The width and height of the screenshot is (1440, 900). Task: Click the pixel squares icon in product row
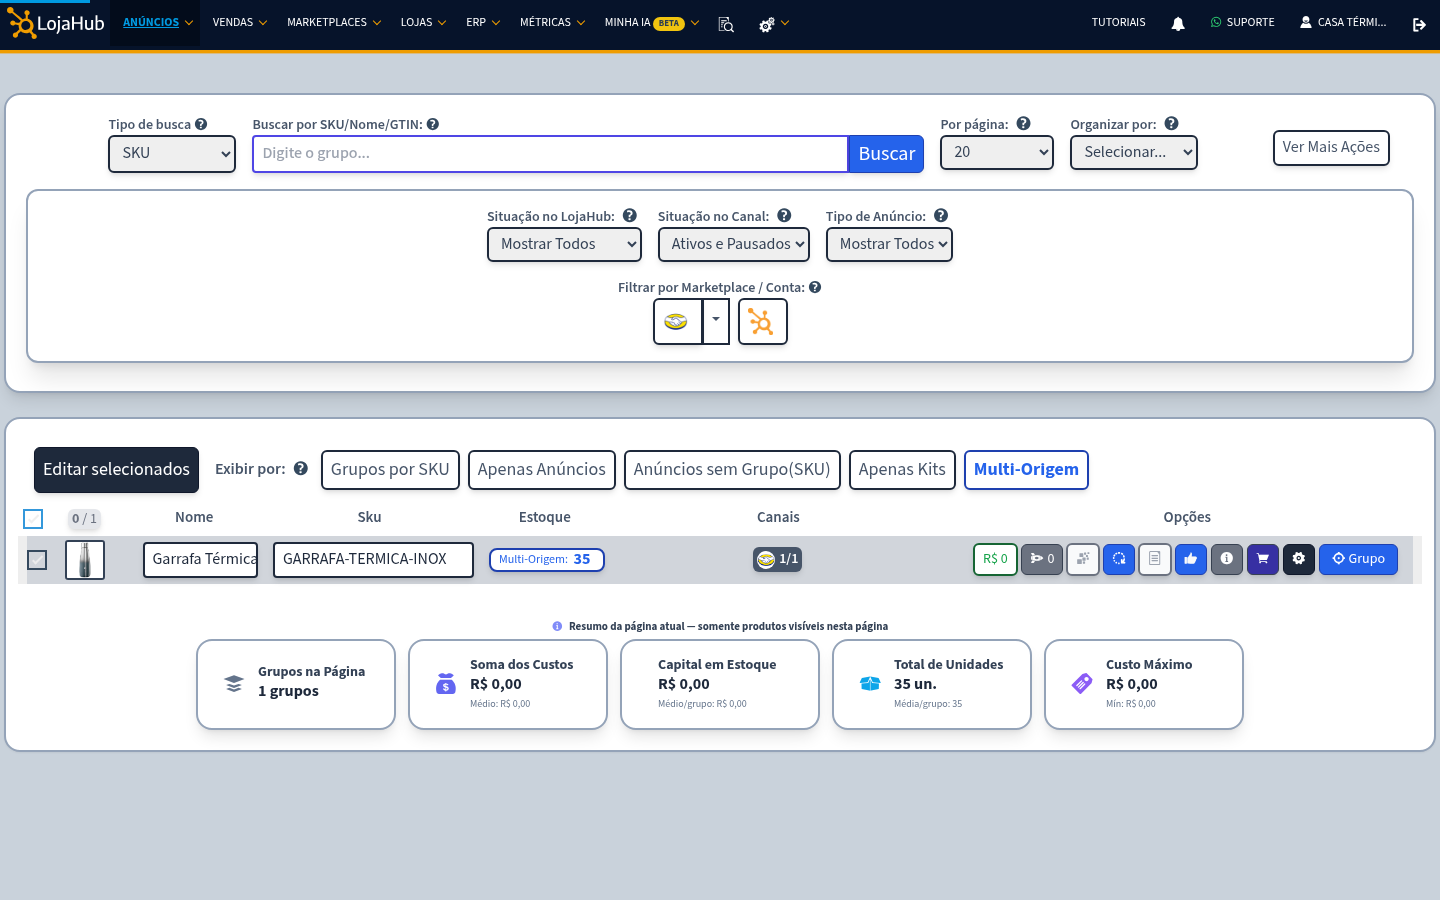tap(1083, 559)
